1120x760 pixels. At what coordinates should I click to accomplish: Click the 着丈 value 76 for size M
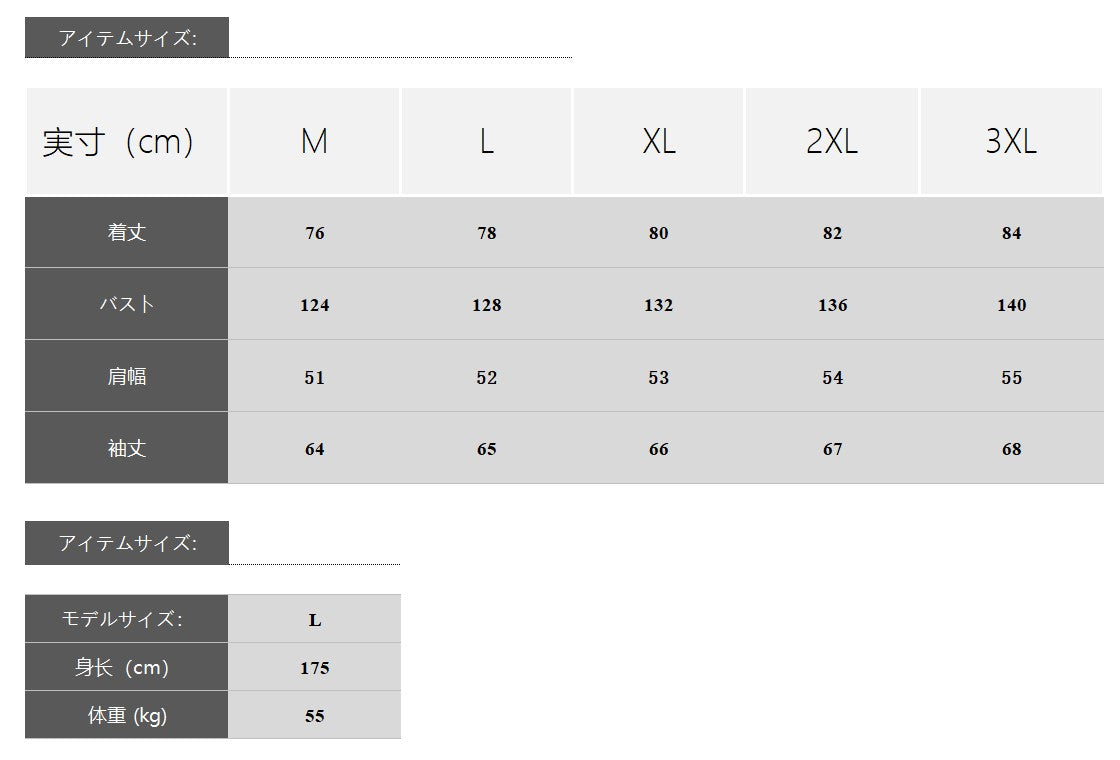pyautogui.click(x=314, y=233)
